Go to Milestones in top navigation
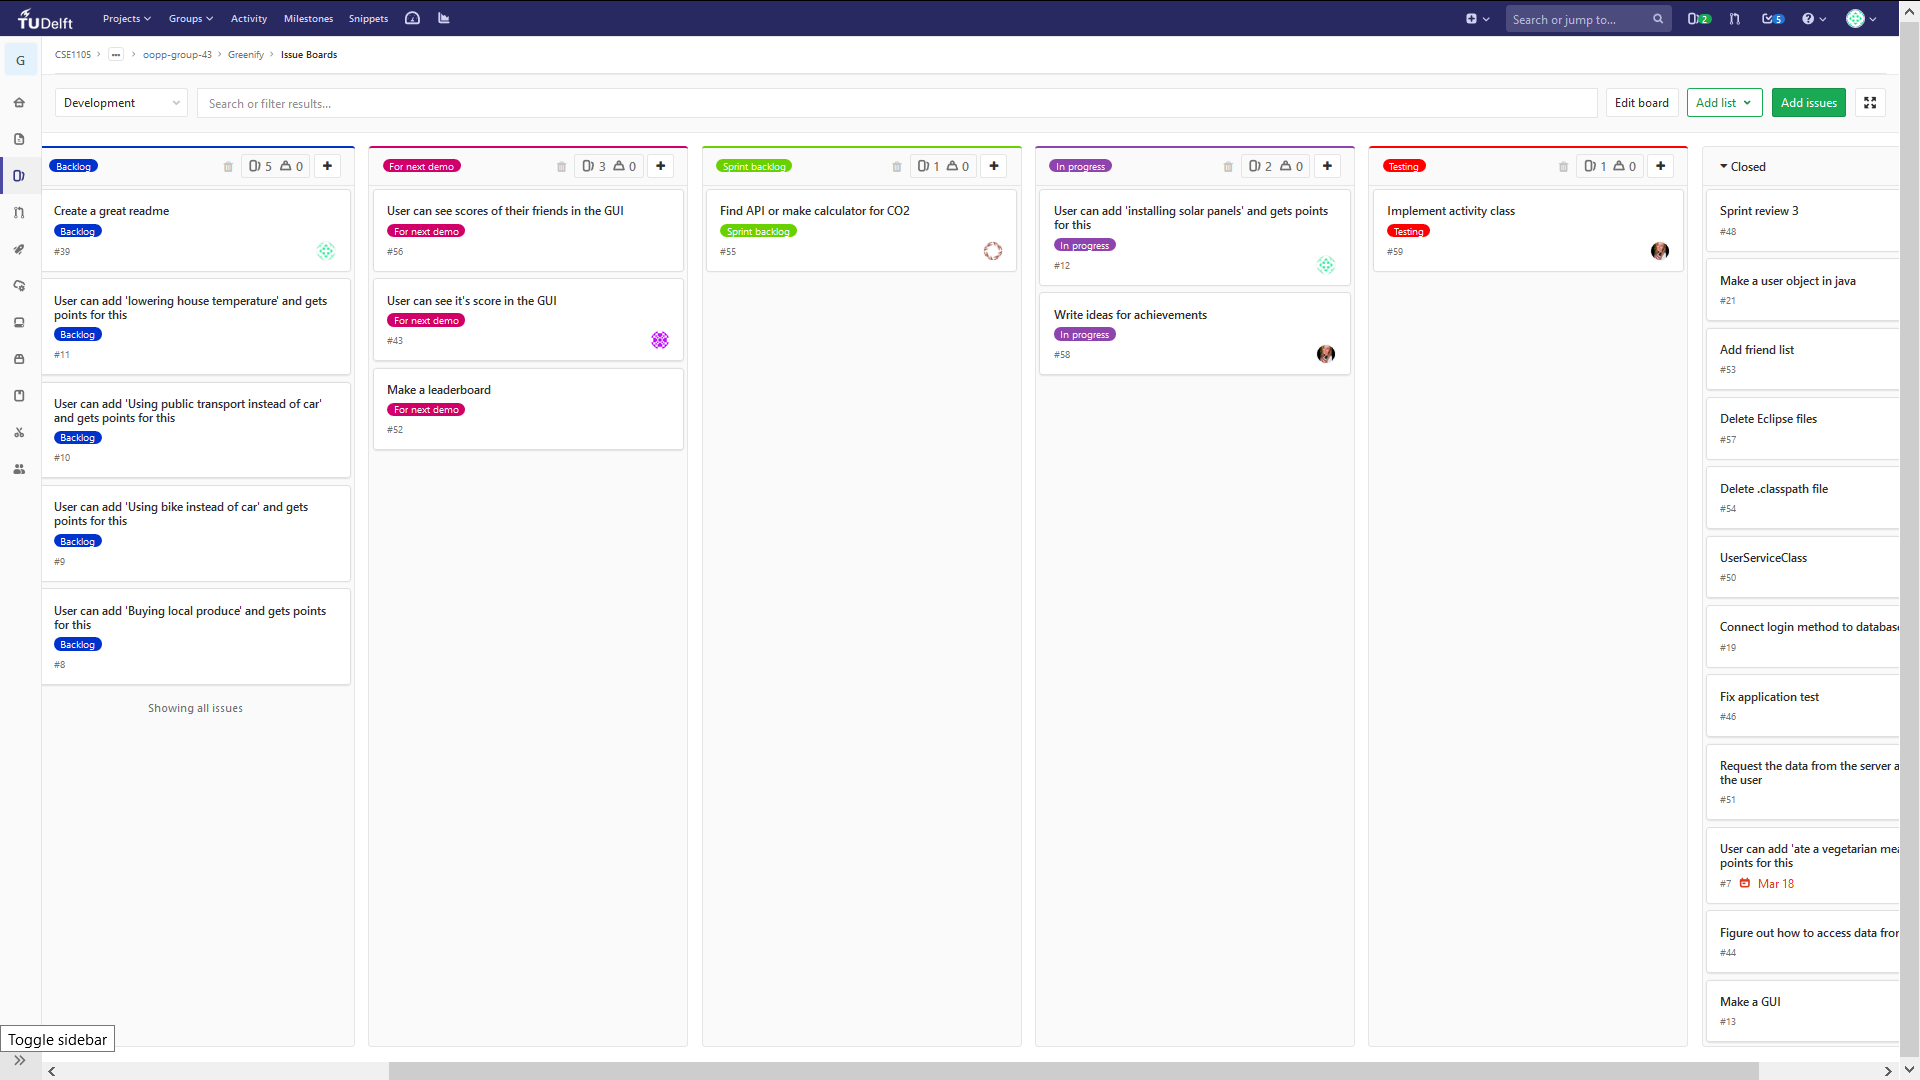This screenshot has height=1080, width=1920. coord(308,19)
